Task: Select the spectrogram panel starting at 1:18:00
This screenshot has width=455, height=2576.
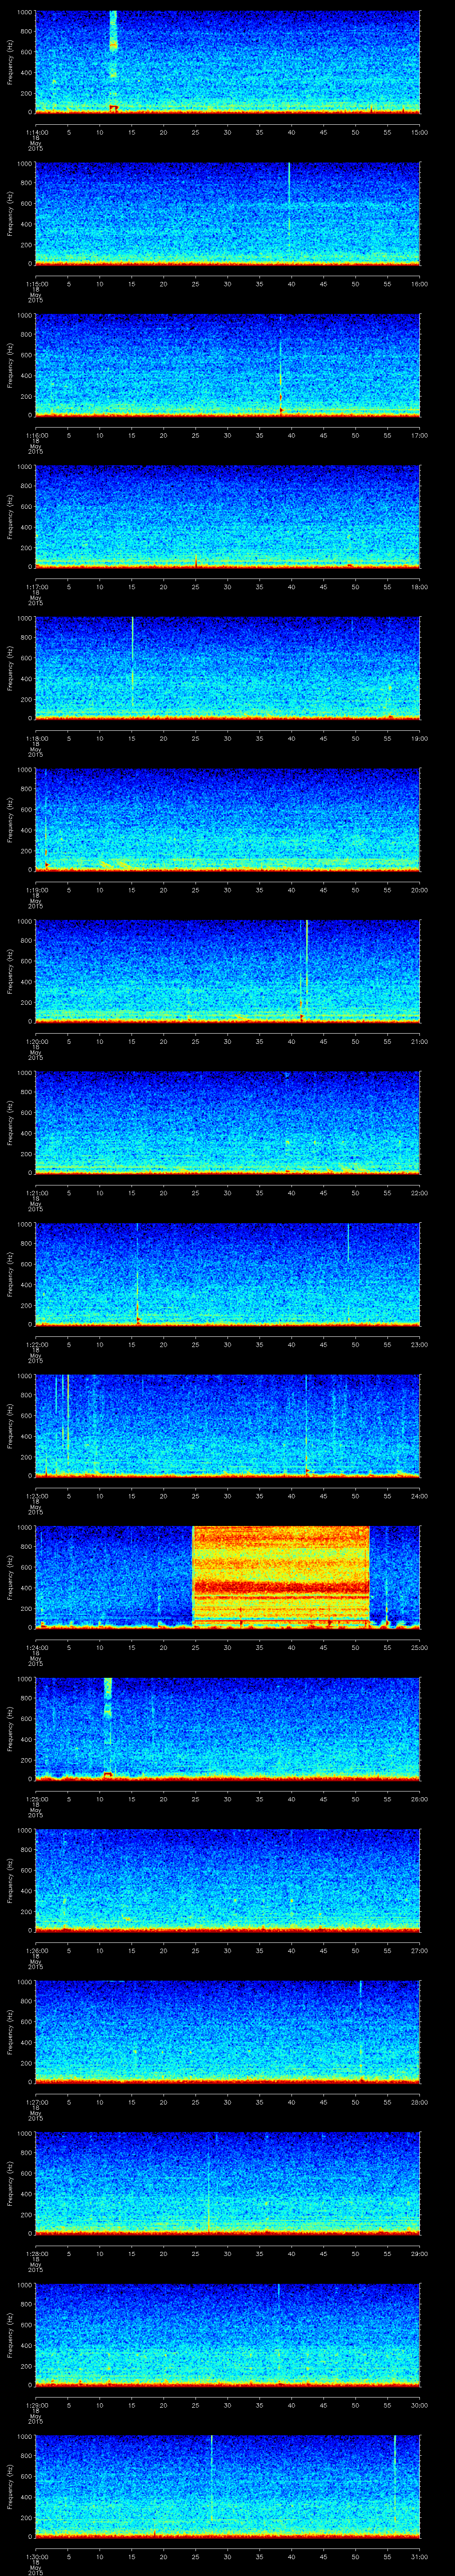Action: click(228, 668)
